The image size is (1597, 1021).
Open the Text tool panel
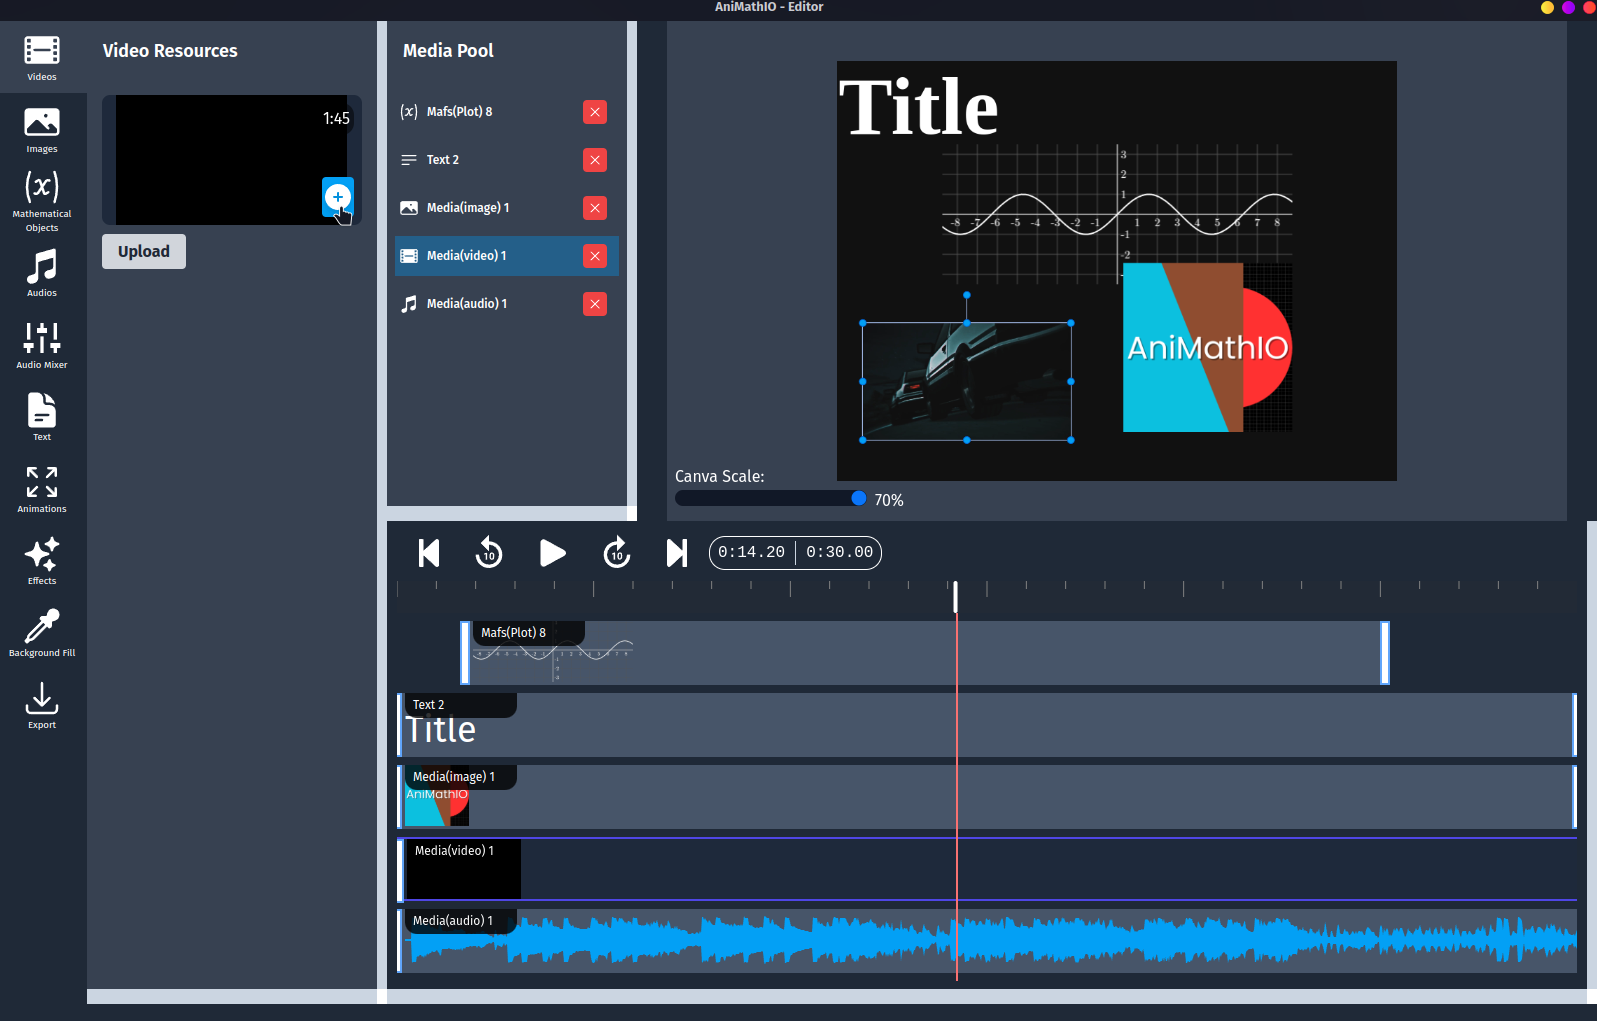coord(42,417)
